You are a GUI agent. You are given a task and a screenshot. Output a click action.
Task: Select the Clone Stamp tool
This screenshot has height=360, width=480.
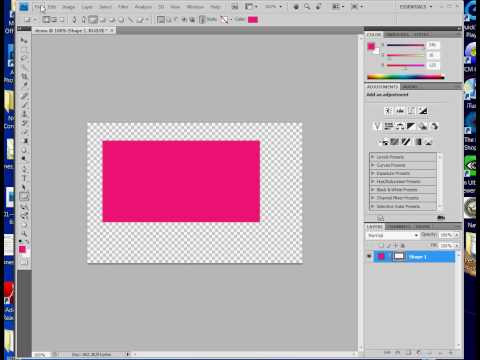pos(24,114)
